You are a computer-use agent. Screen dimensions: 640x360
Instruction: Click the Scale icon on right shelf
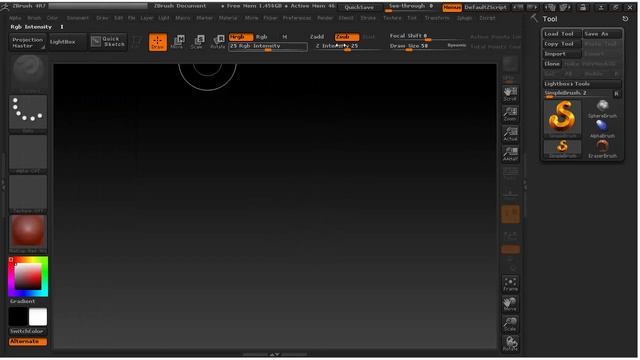pyautogui.click(x=510, y=324)
